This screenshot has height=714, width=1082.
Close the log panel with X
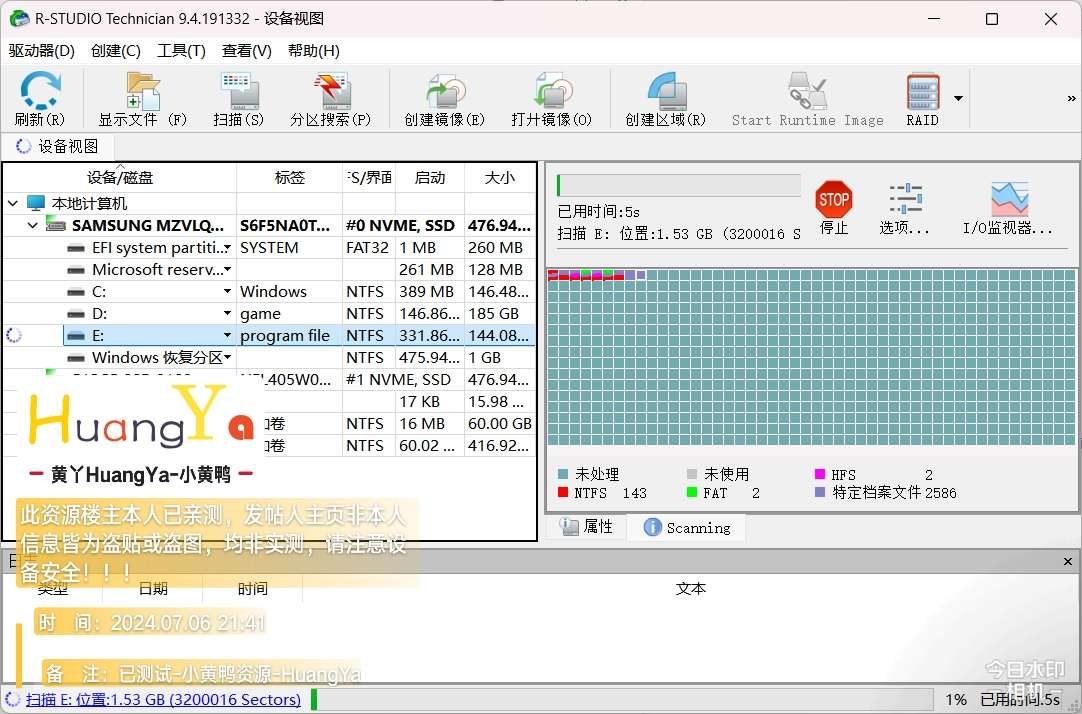[x=1068, y=562]
